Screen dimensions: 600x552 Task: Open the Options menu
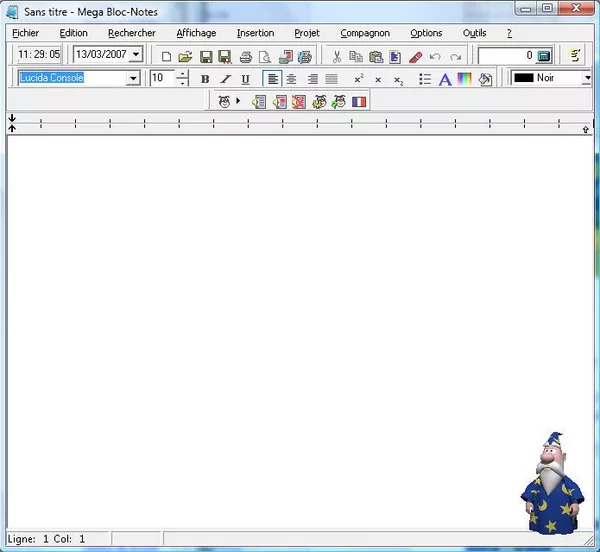click(426, 33)
